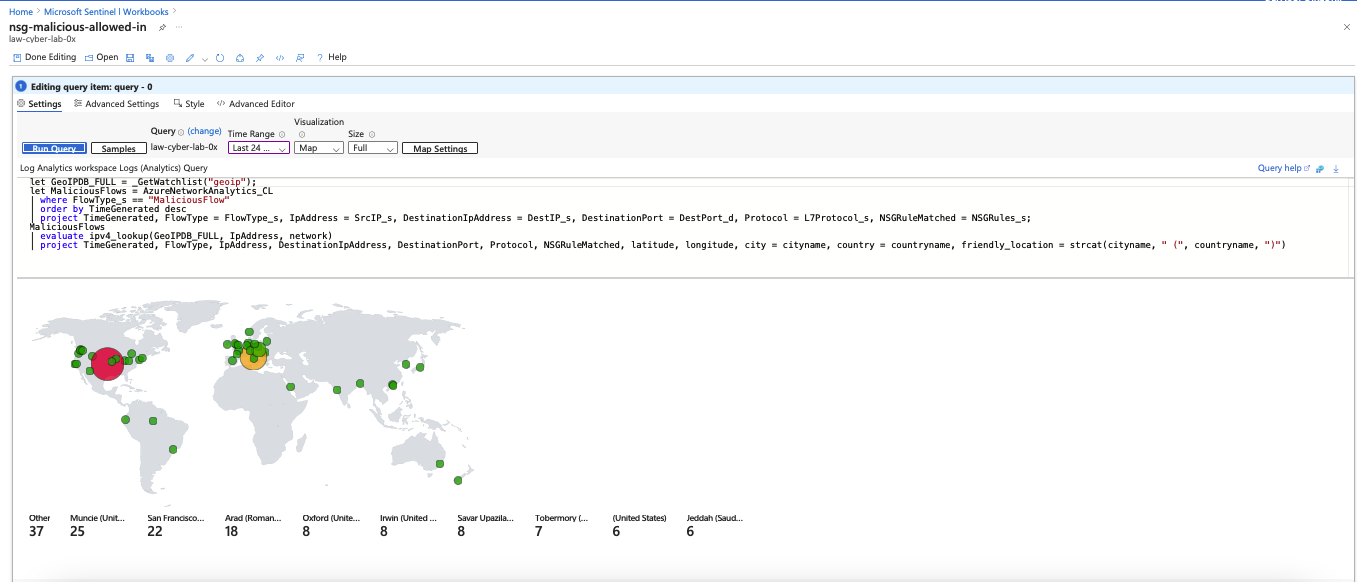Click the law-cyber-lab-0x query resource text
Image resolution: width=1357 pixels, height=582 pixels.
tap(184, 147)
